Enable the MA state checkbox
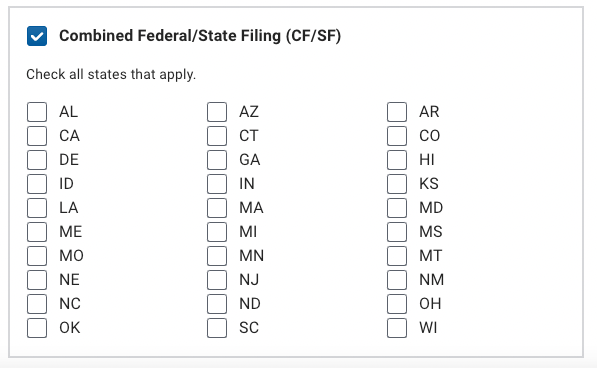597x368 pixels. pyautogui.click(x=217, y=208)
